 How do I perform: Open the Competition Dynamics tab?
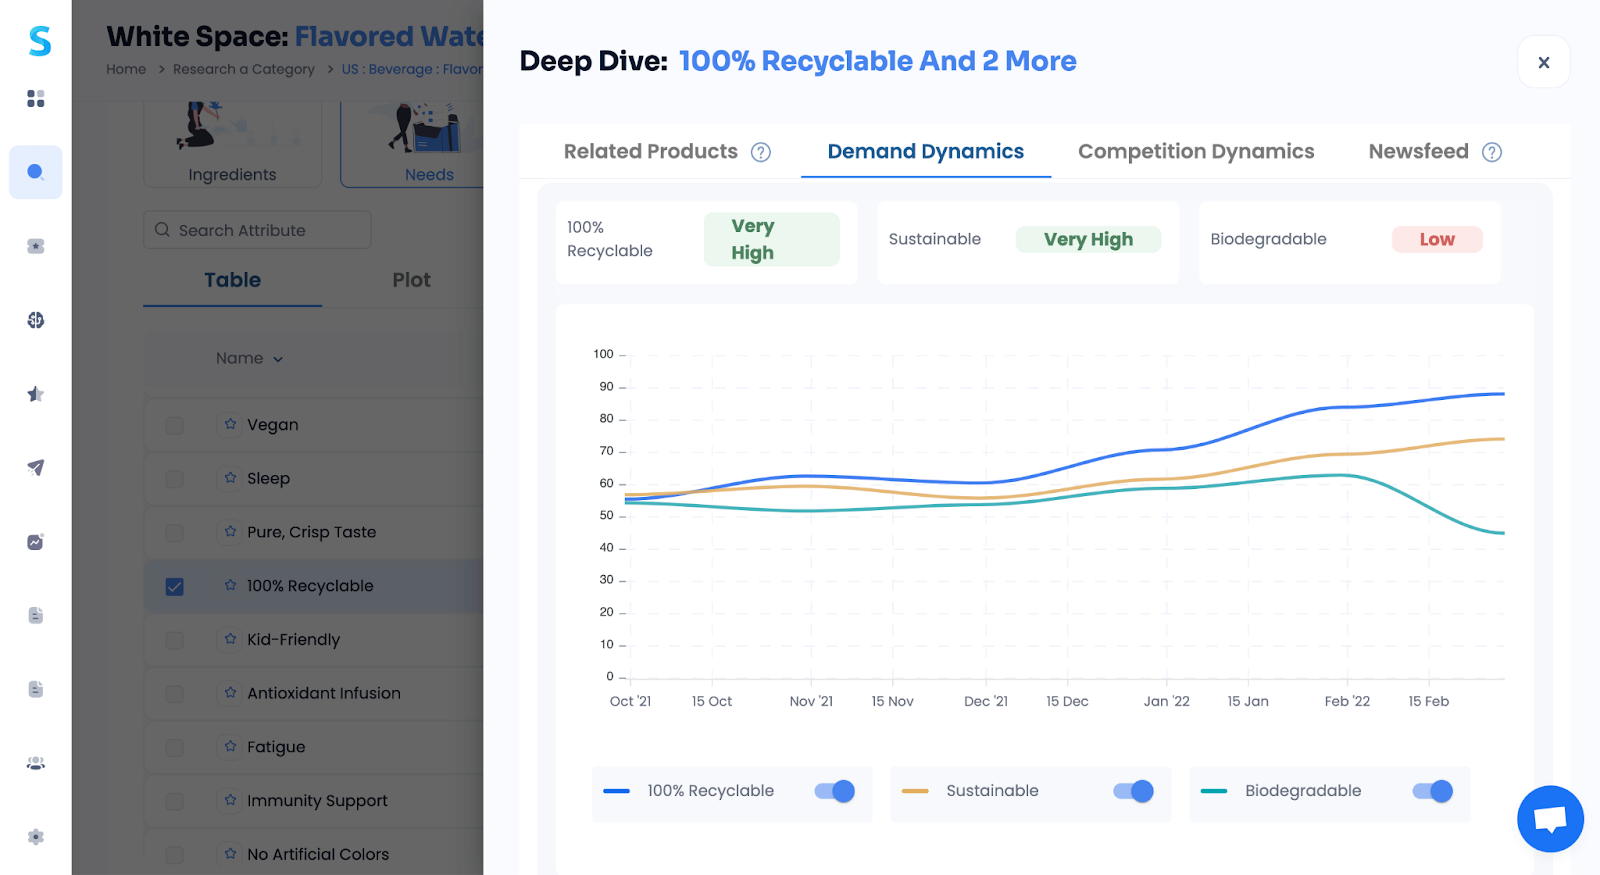click(x=1196, y=151)
